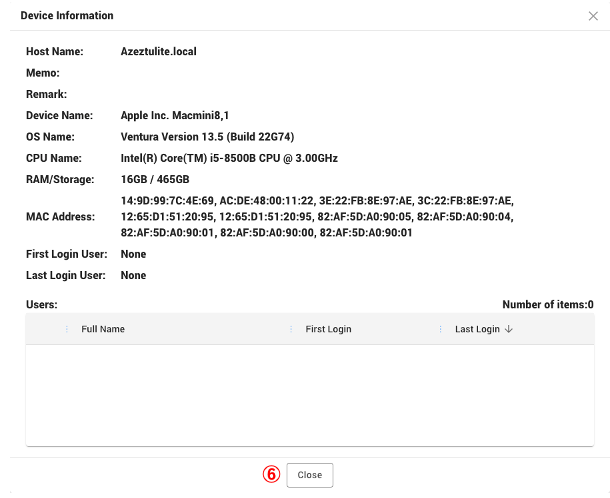Close the dialog with the X icon
This screenshot has width=610, height=498.
tap(593, 16)
